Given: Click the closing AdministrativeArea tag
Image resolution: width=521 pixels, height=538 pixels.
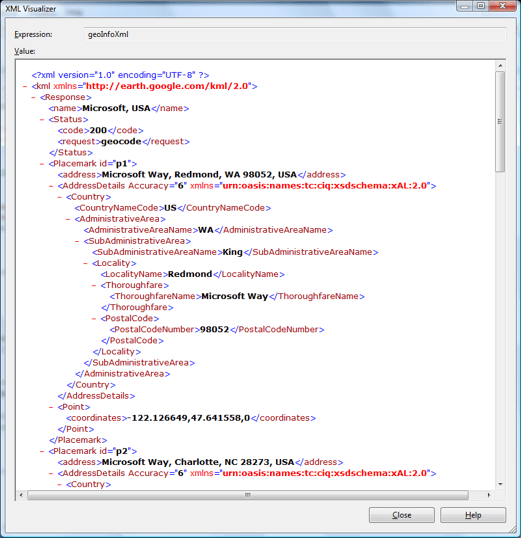Looking at the screenshot, I should coord(123,374).
